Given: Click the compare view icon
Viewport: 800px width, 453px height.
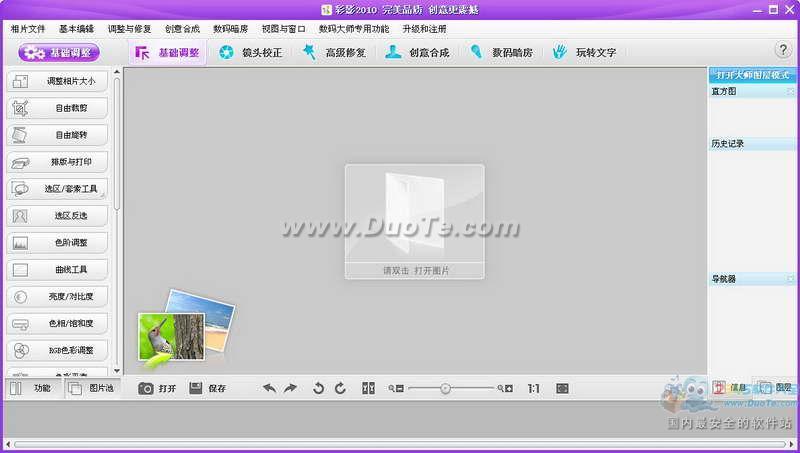Looking at the screenshot, I should [x=368, y=389].
